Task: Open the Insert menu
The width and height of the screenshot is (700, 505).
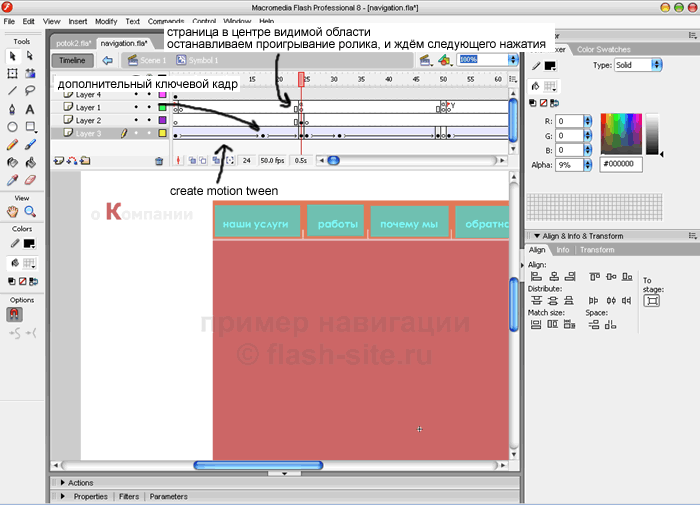Action: pos(78,21)
